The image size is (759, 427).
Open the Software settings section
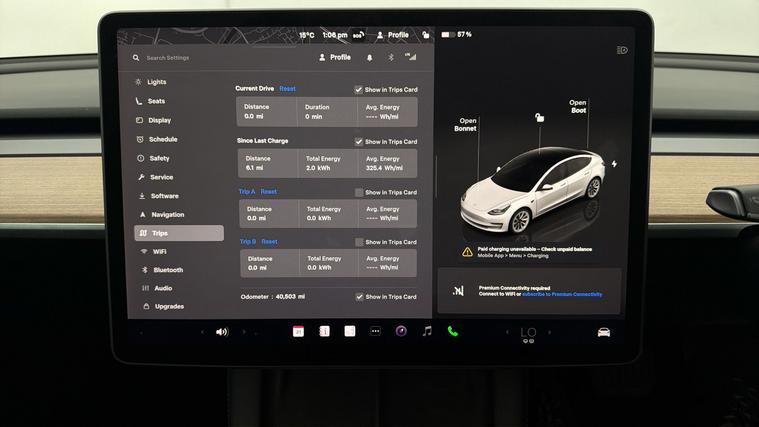pos(164,196)
